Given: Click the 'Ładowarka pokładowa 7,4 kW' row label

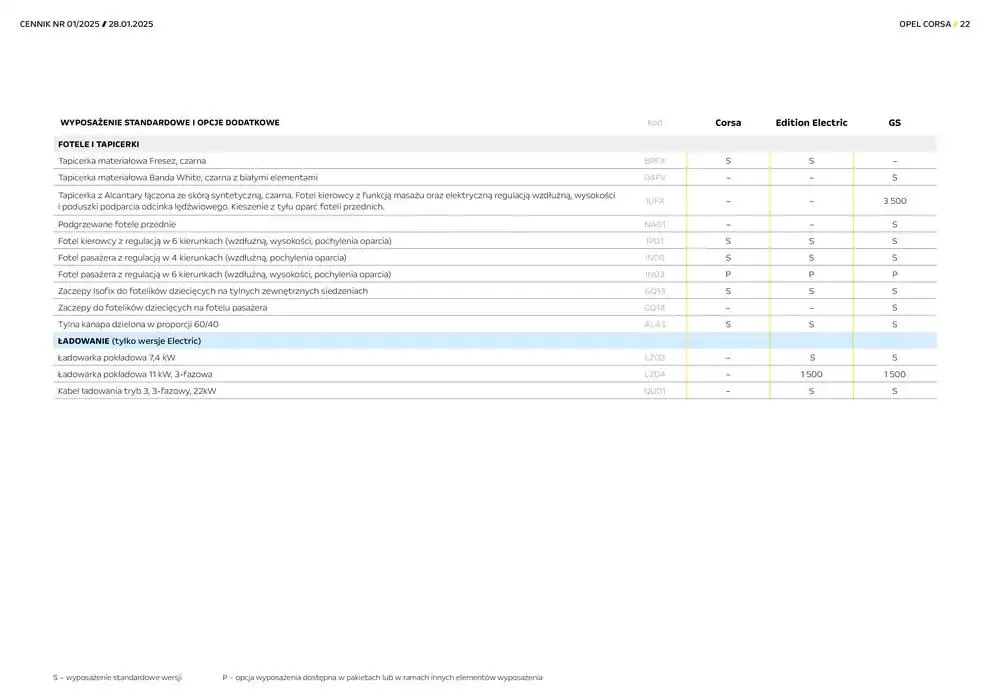Looking at the screenshot, I should (116, 358).
